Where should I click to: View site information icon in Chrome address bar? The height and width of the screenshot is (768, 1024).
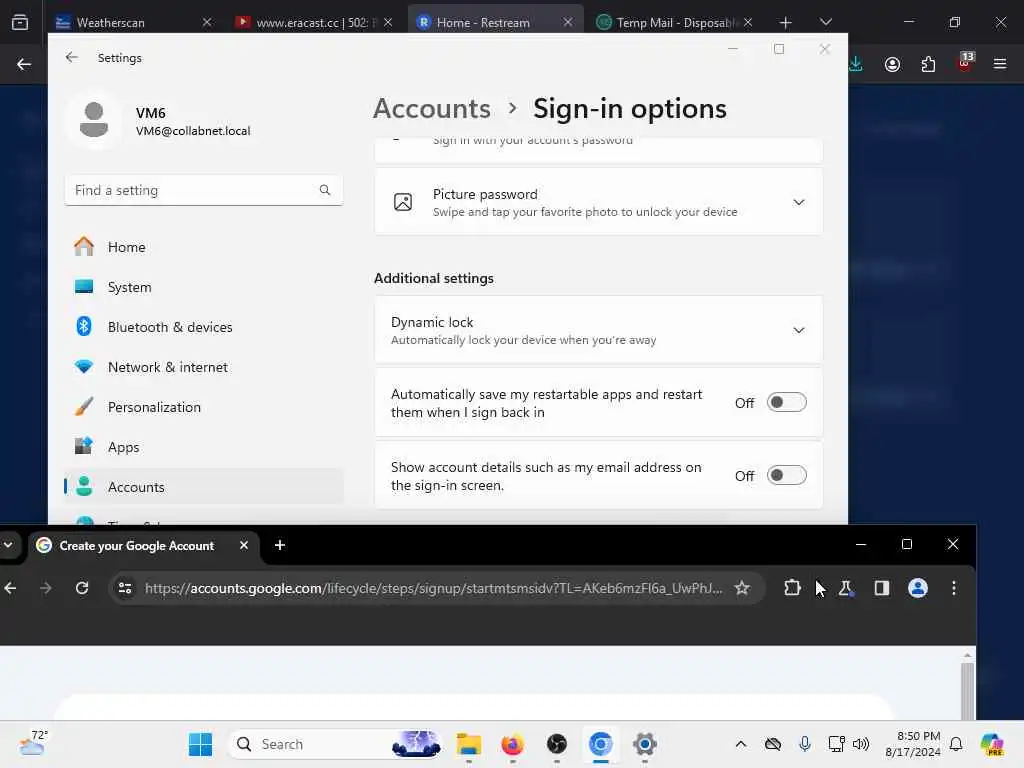pos(125,588)
